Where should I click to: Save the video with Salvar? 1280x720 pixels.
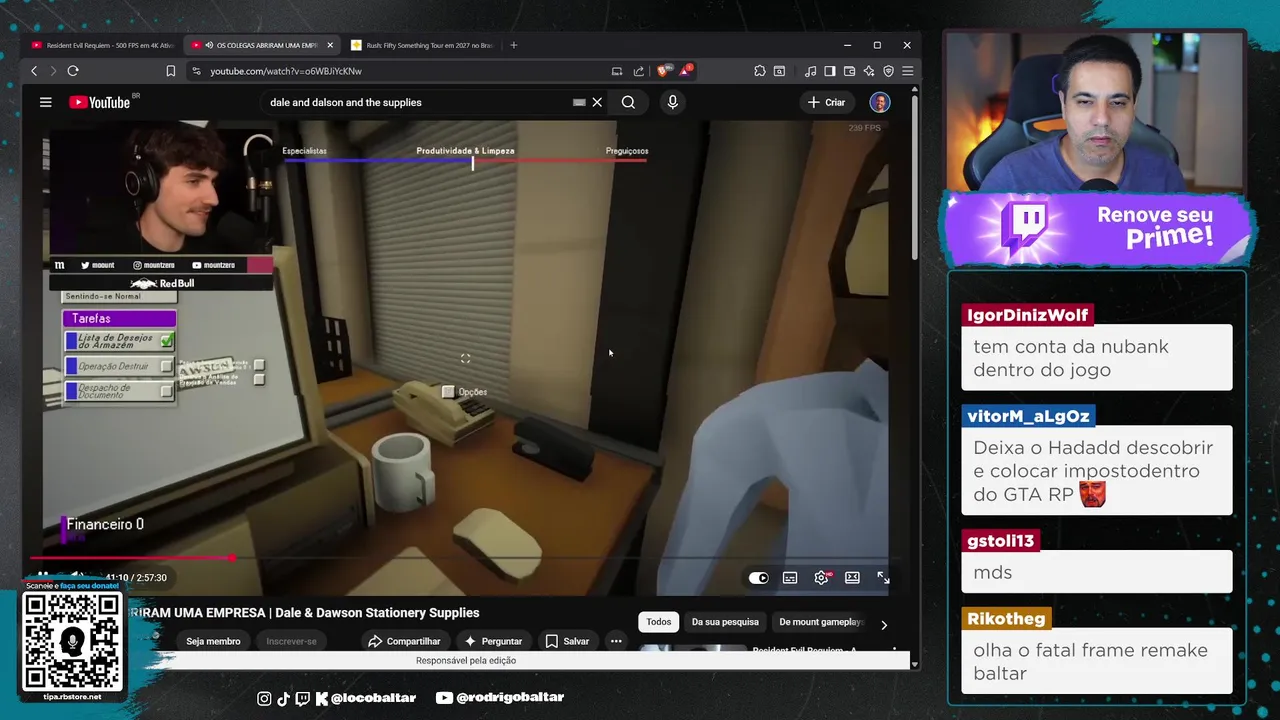point(567,641)
